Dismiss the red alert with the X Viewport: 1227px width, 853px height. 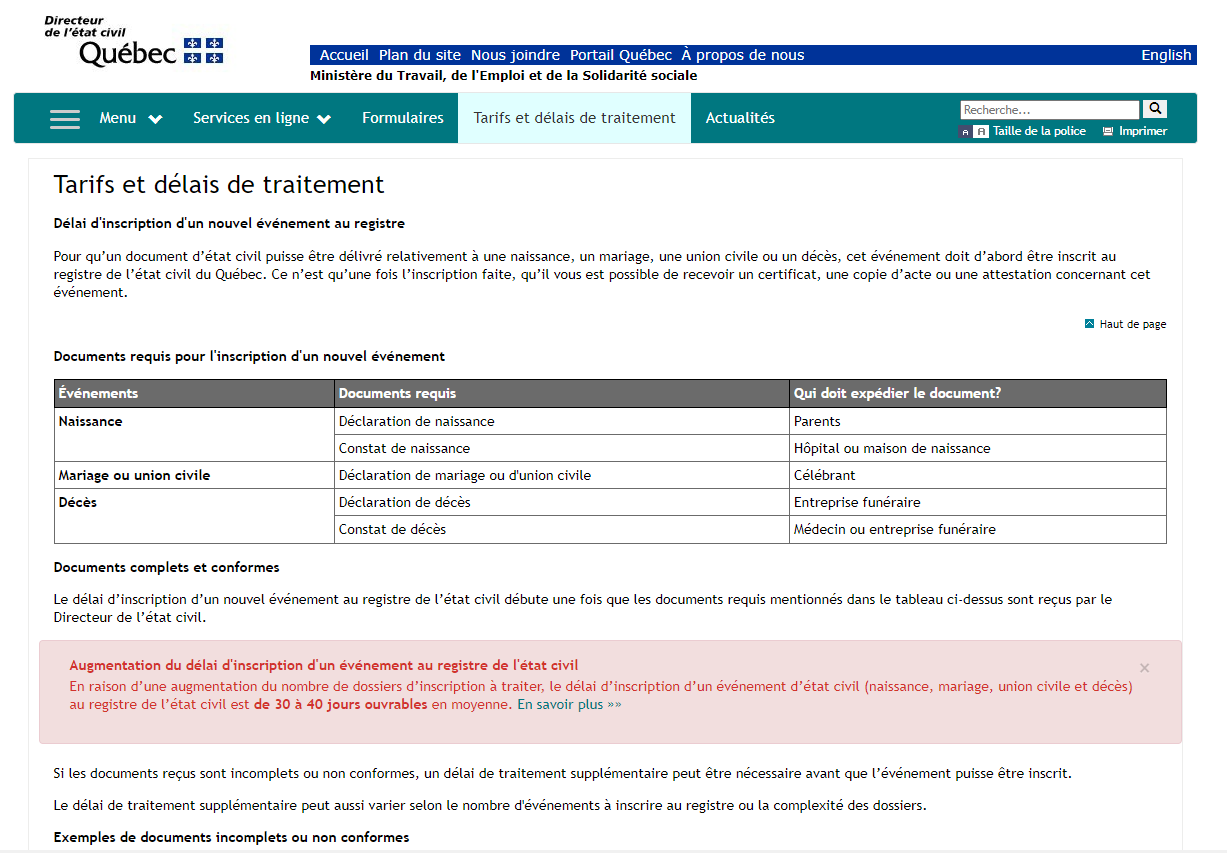1144,668
